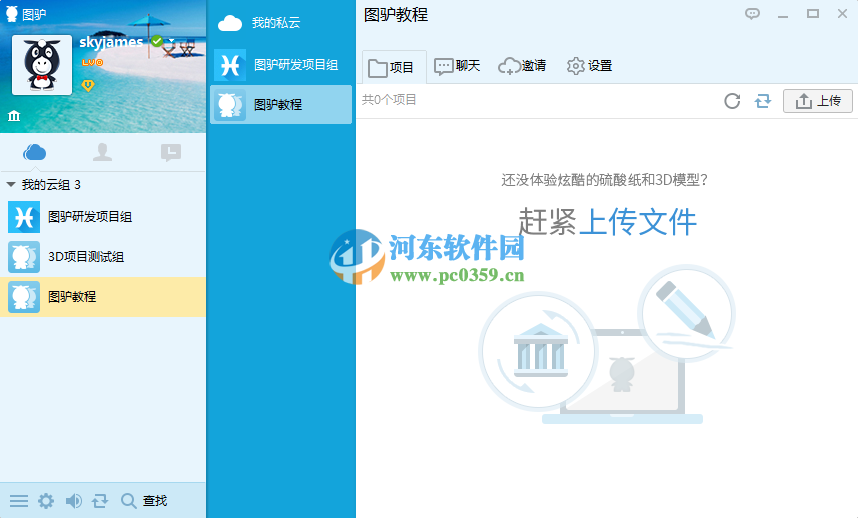
Task: Select 图驴教程 in the left group list
Action: tap(103, 296)
